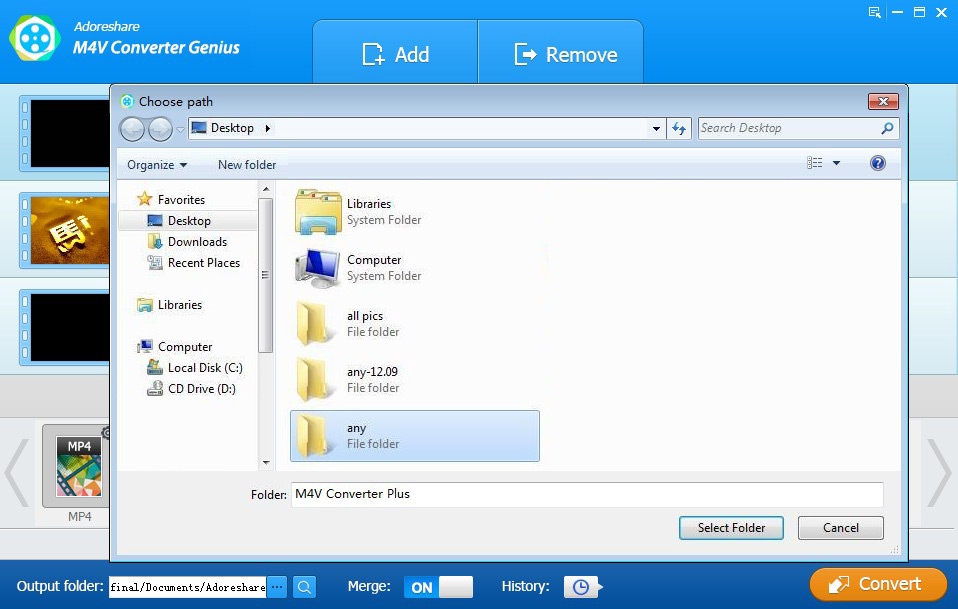The height and width of the screenshot is (609, 958).
Task: Select Libraries in navigation pane
Action: (169, 304)
